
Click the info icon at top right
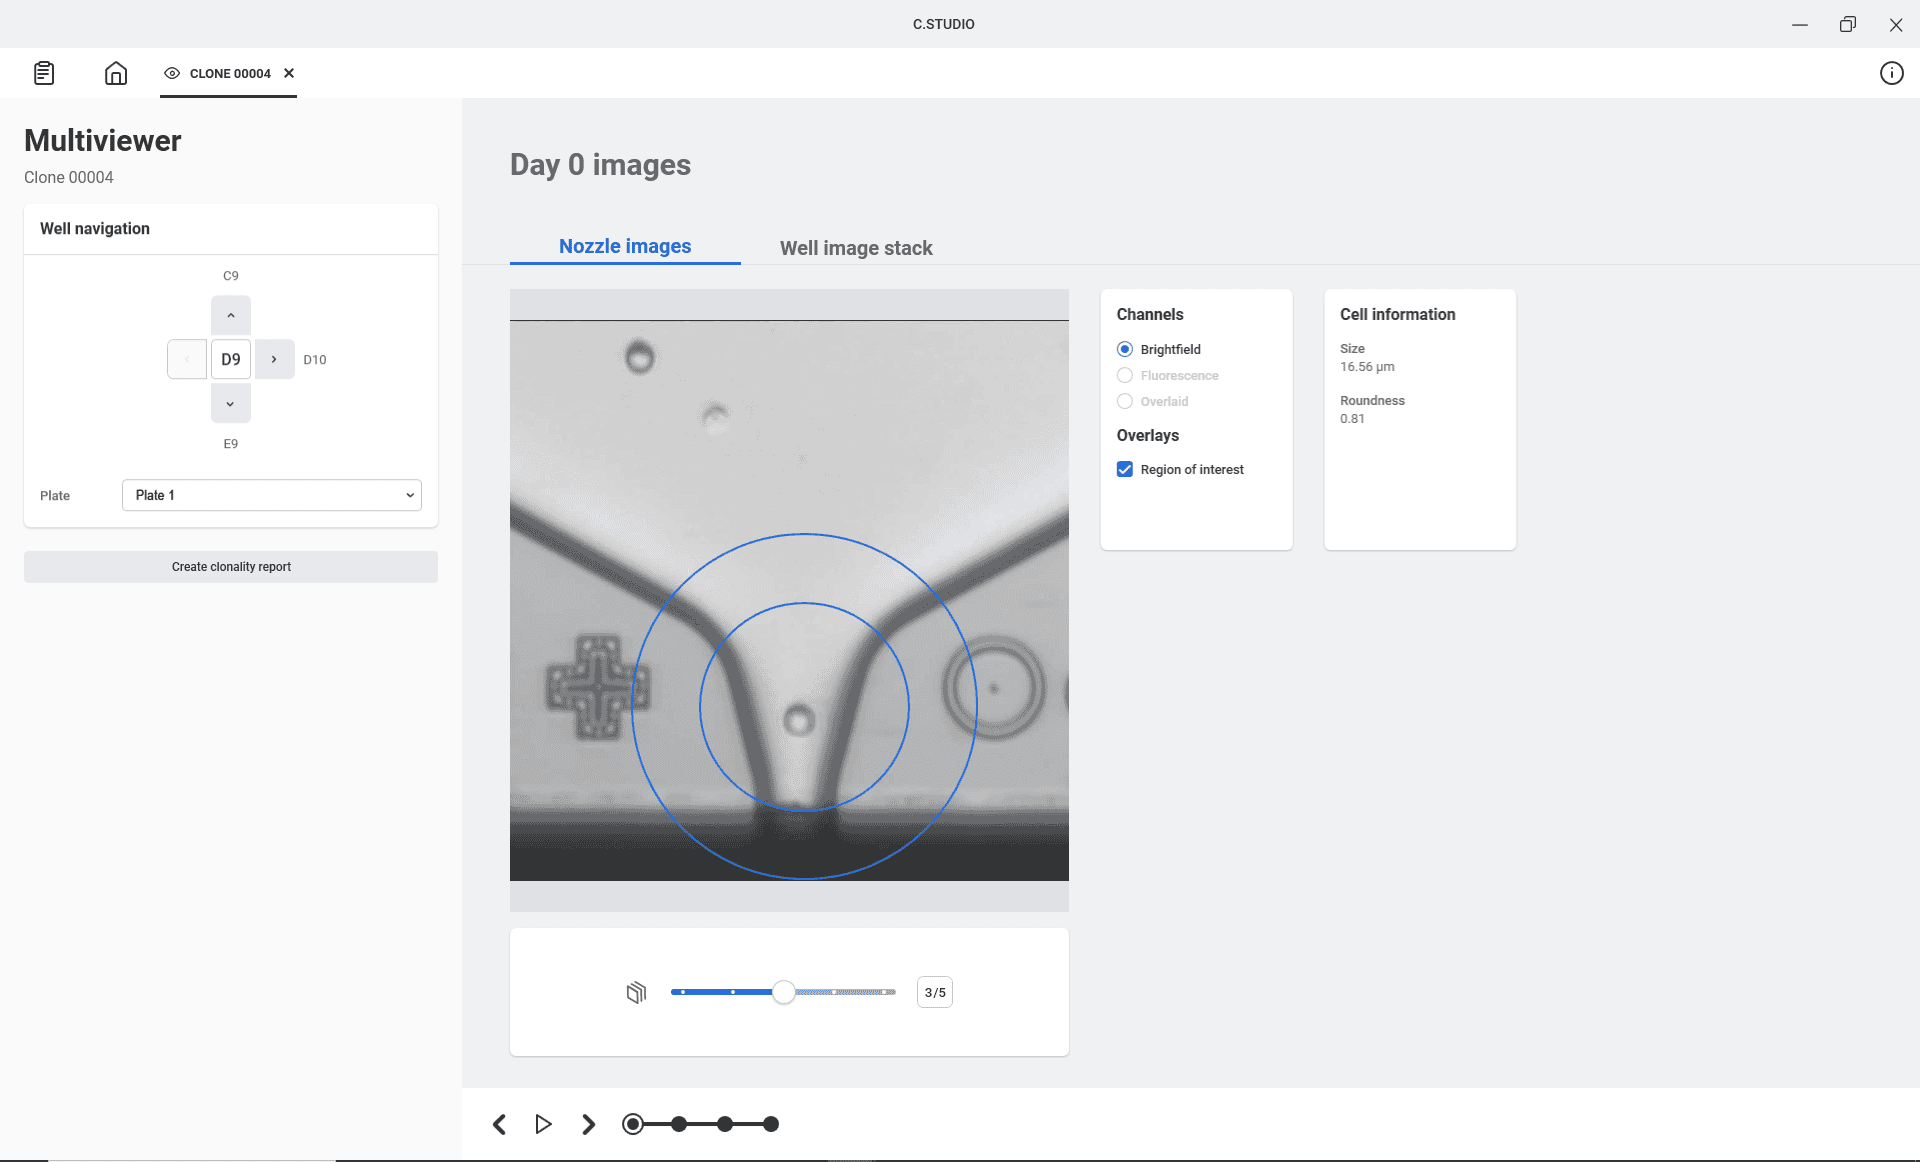pos(1891,73)
